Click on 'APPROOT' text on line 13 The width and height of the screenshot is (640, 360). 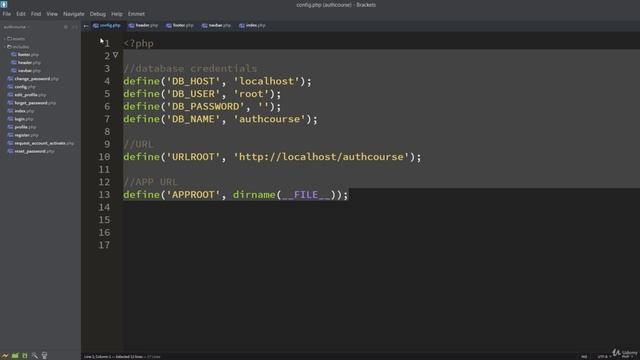click(x=193, y=195)
